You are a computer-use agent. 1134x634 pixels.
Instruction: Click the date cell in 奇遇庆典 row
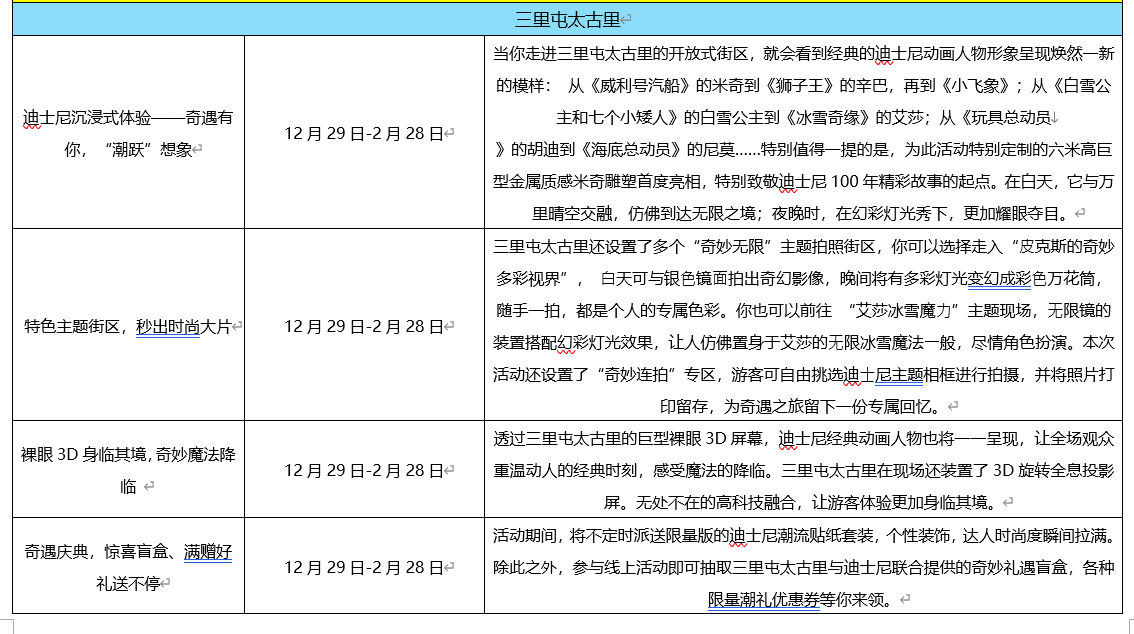tap(365, 566)
